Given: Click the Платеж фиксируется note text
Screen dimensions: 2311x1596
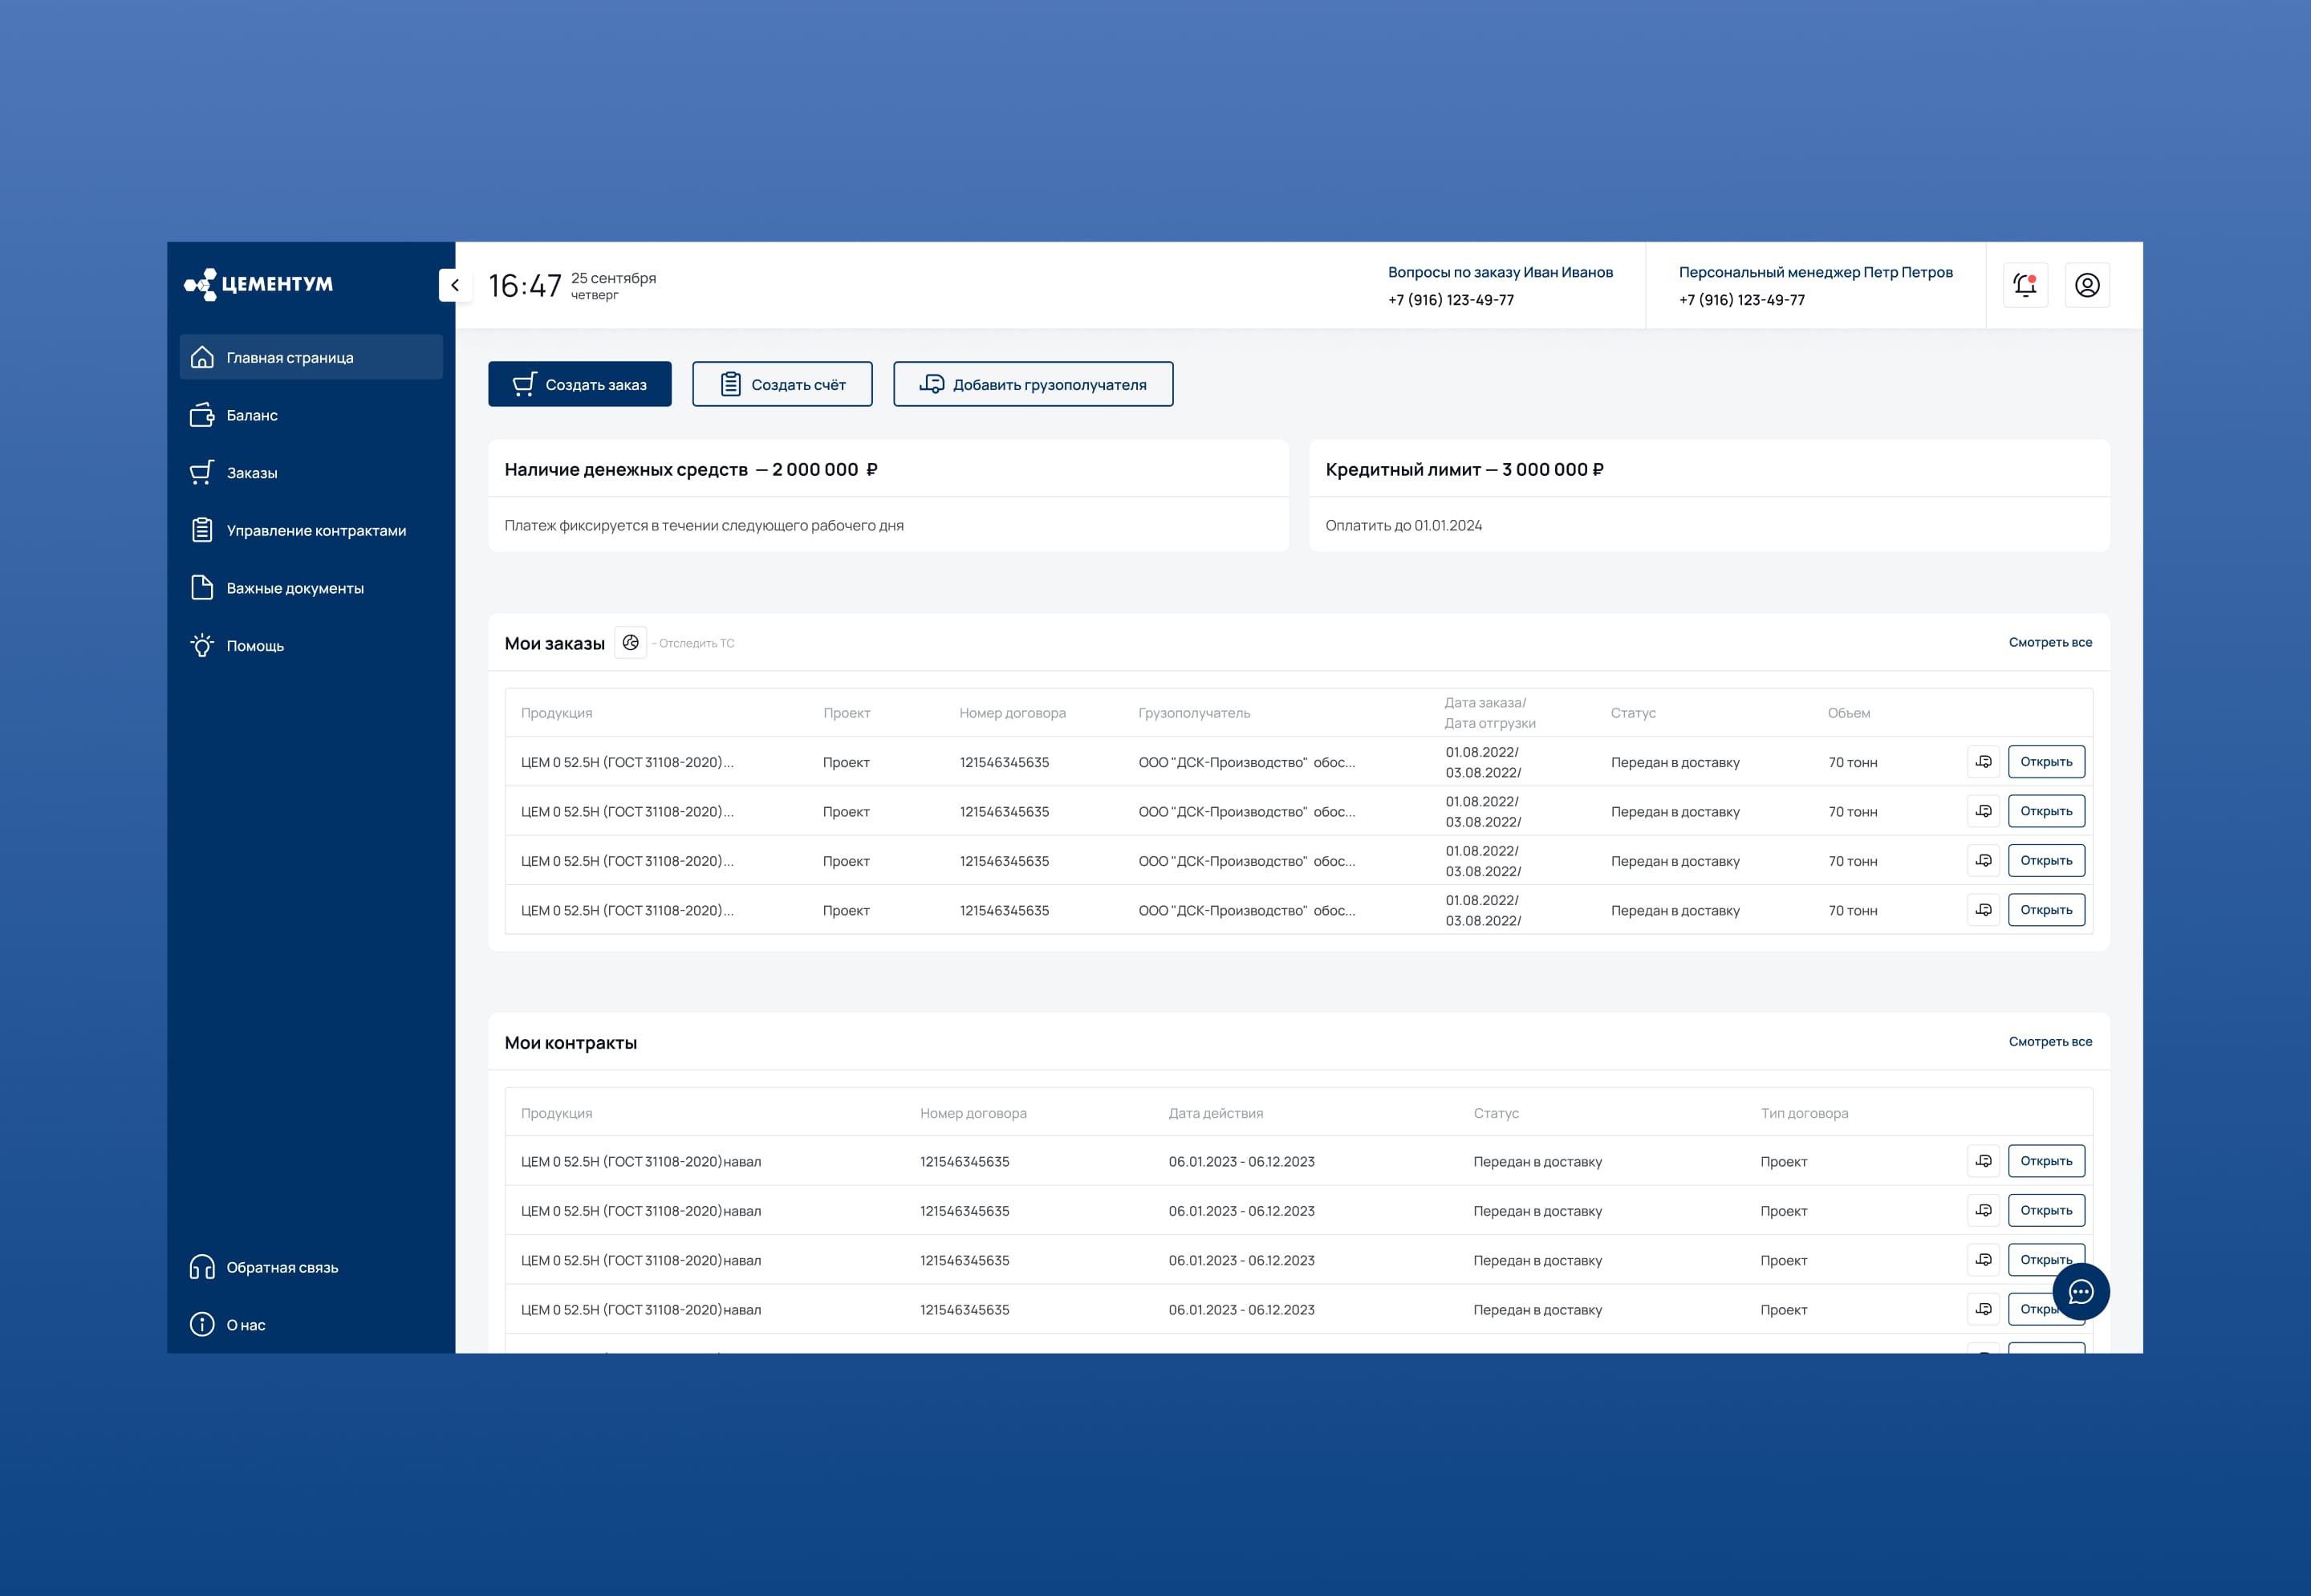Looking at the screenshot, I should tap(704, 525).
